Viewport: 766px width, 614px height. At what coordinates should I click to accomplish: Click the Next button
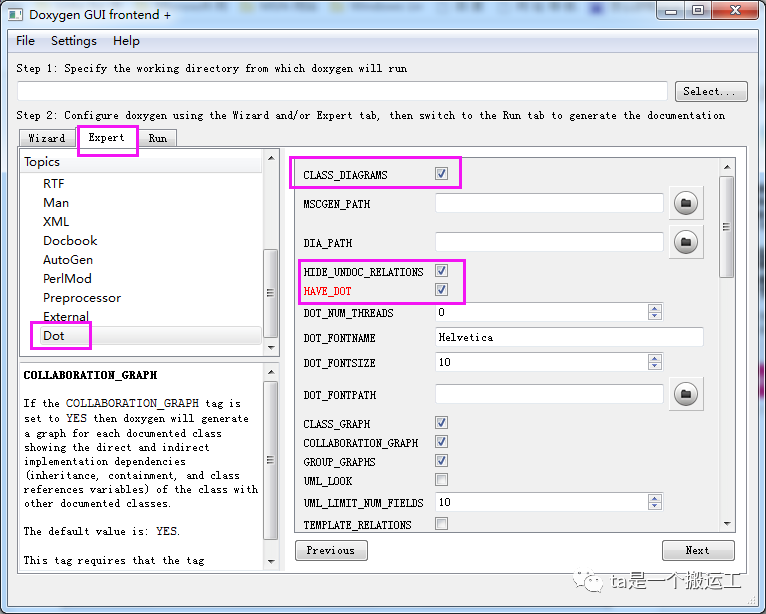pos(698,550)
